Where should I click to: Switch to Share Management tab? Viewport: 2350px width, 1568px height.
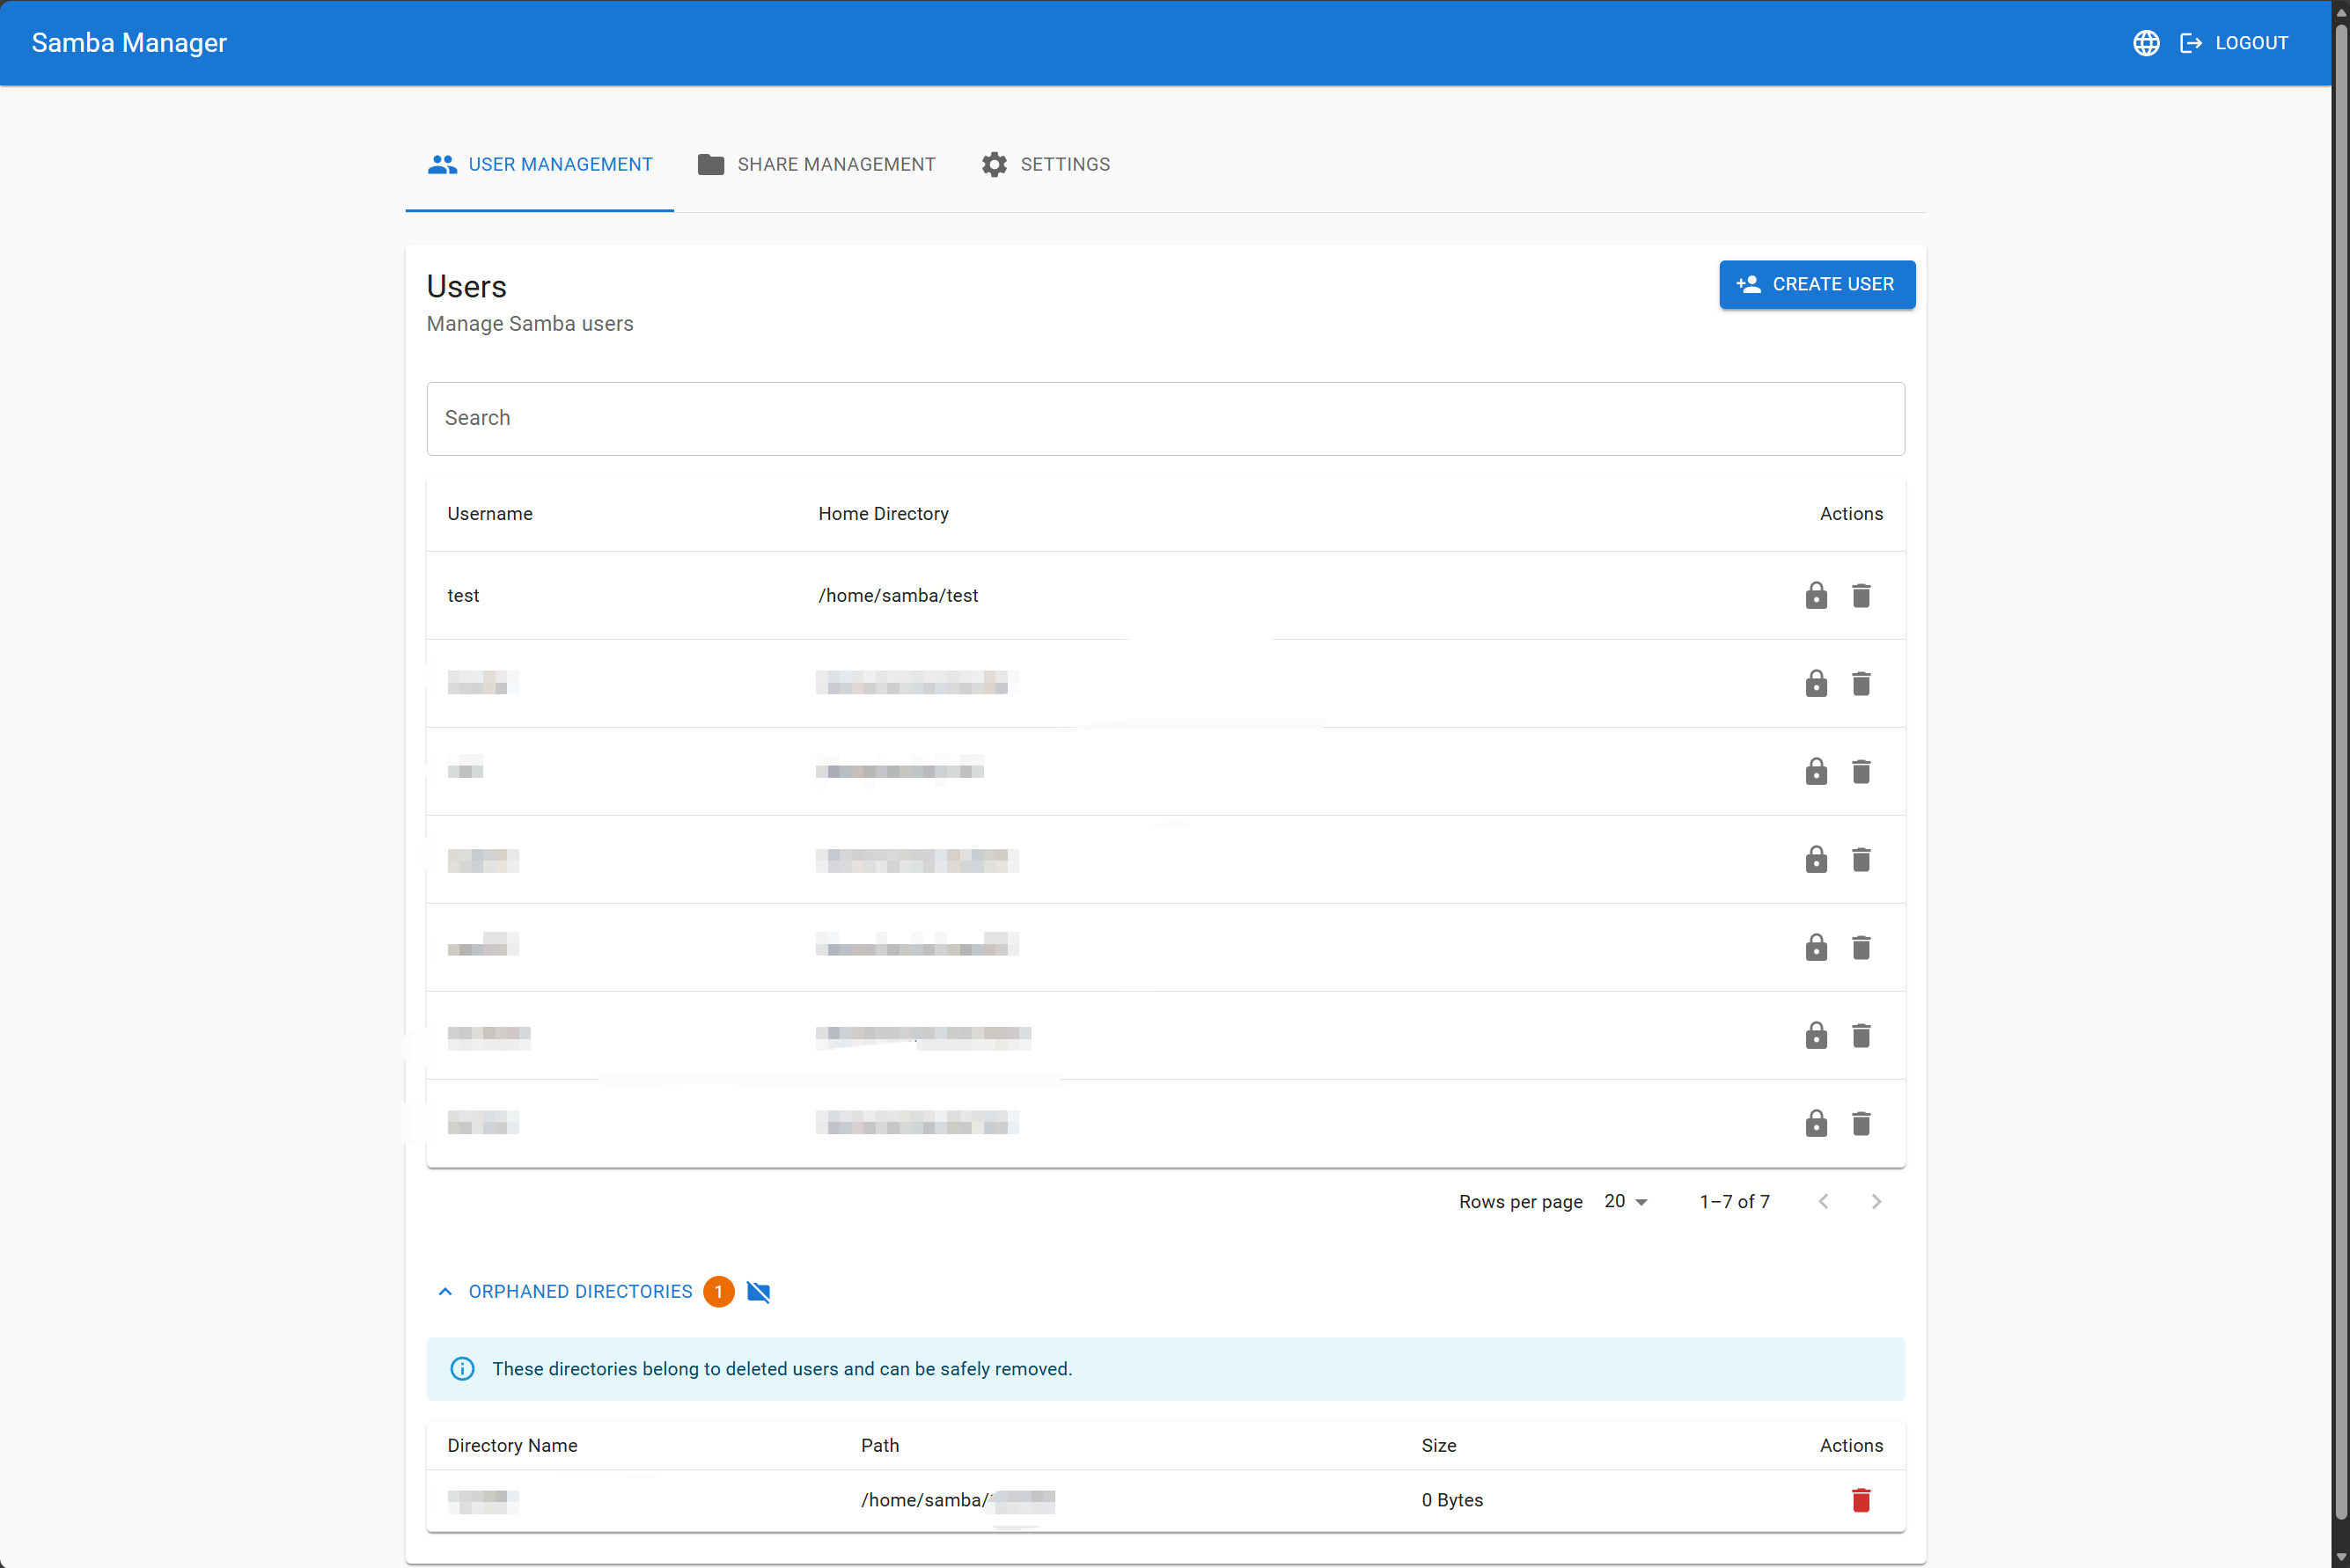pos(816,165)
